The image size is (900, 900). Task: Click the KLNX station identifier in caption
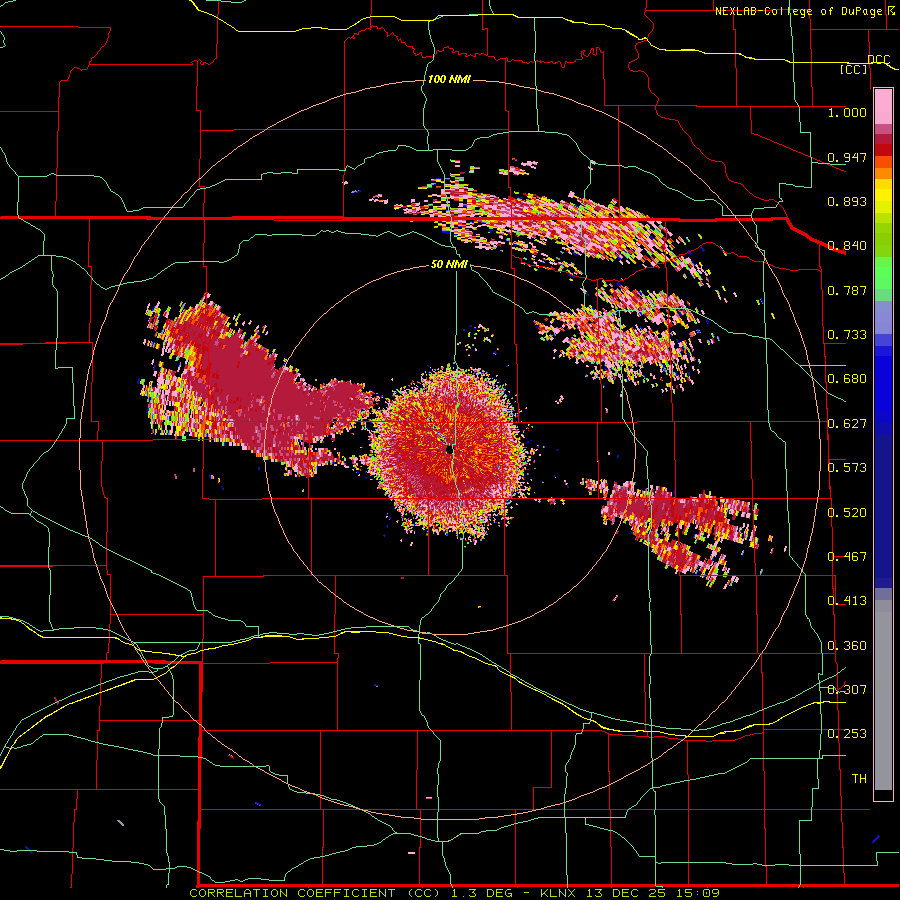coord(559,893)
